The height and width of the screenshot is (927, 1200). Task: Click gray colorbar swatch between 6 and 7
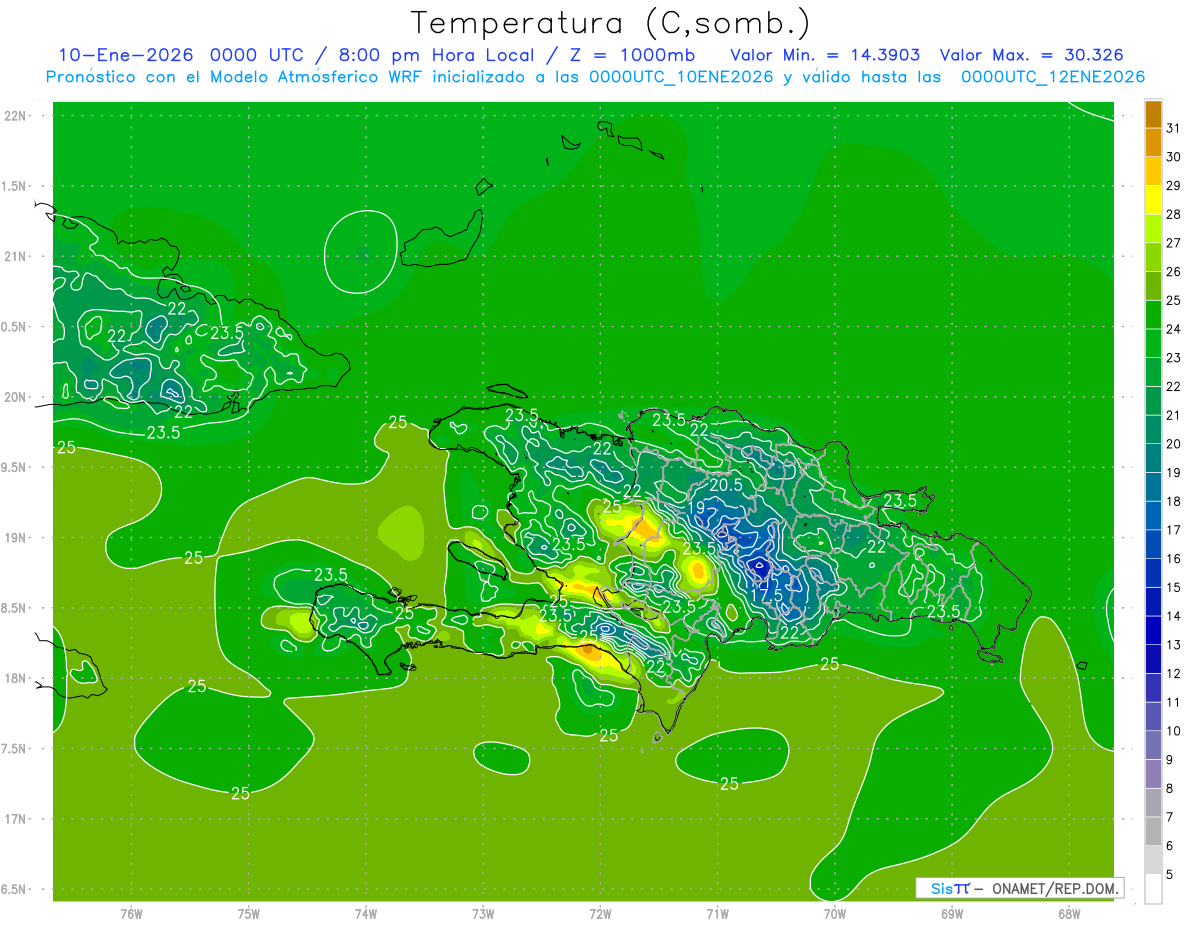tap(1153, 832)
